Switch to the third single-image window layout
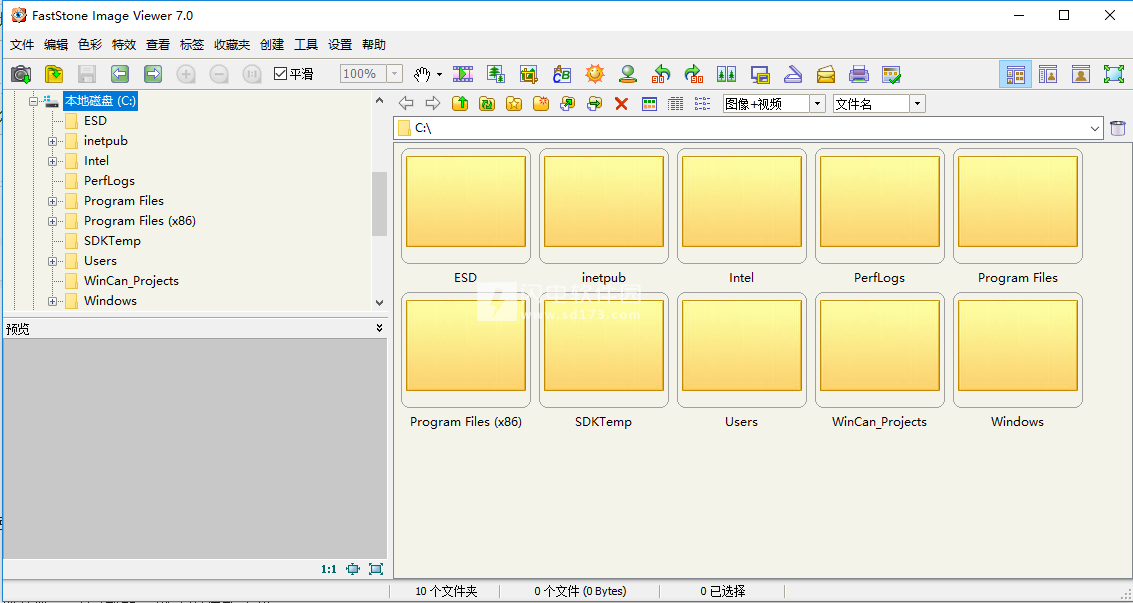Screen dimensions: 1133x603 coord(1081,74)
